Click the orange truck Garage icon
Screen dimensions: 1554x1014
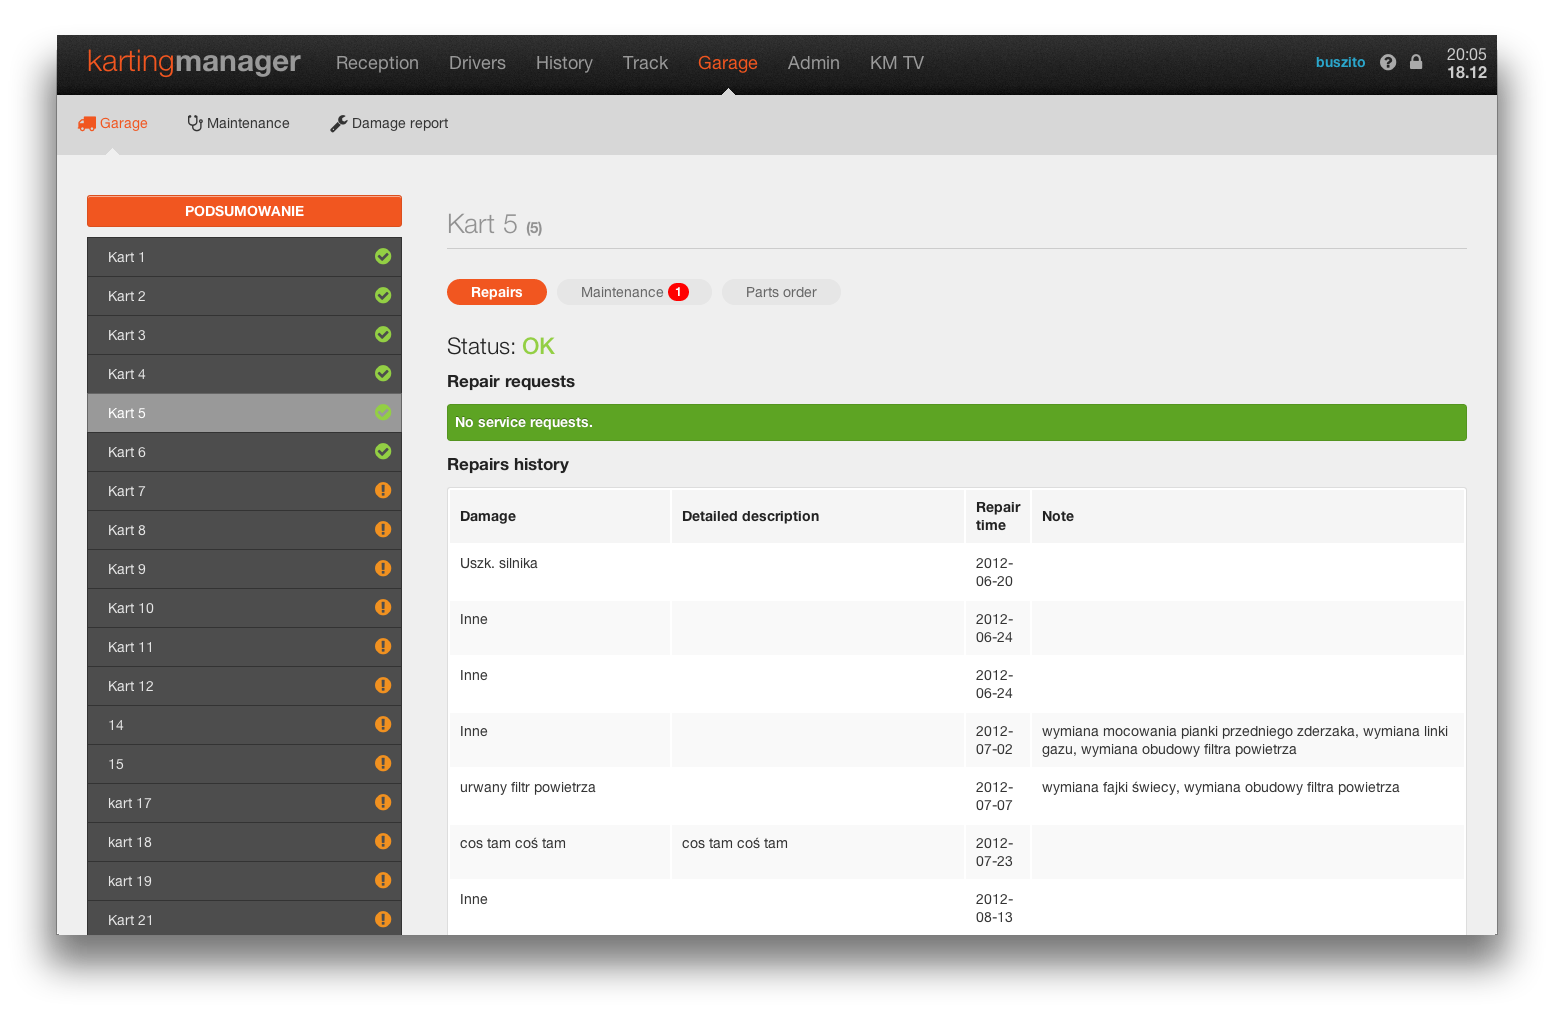click(87, 124)
